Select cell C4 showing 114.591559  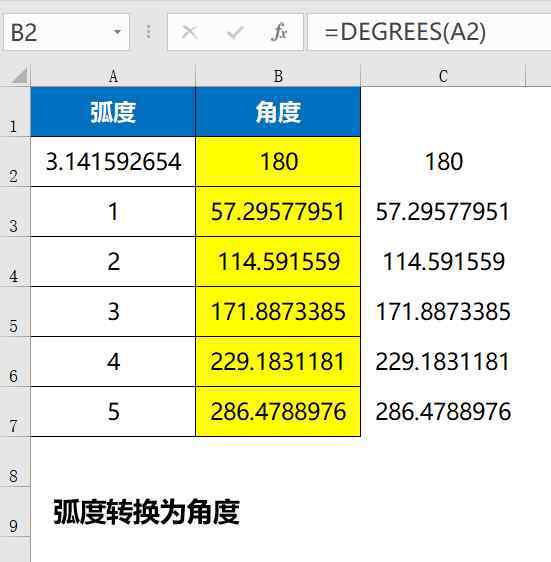pyautogui.click(x=443, y=261)
